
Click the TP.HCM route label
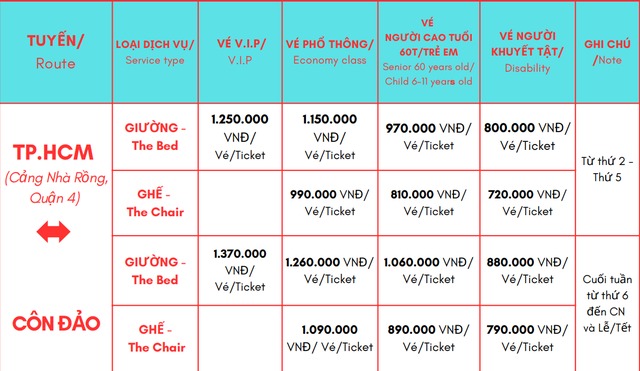(x=53, y=152)
